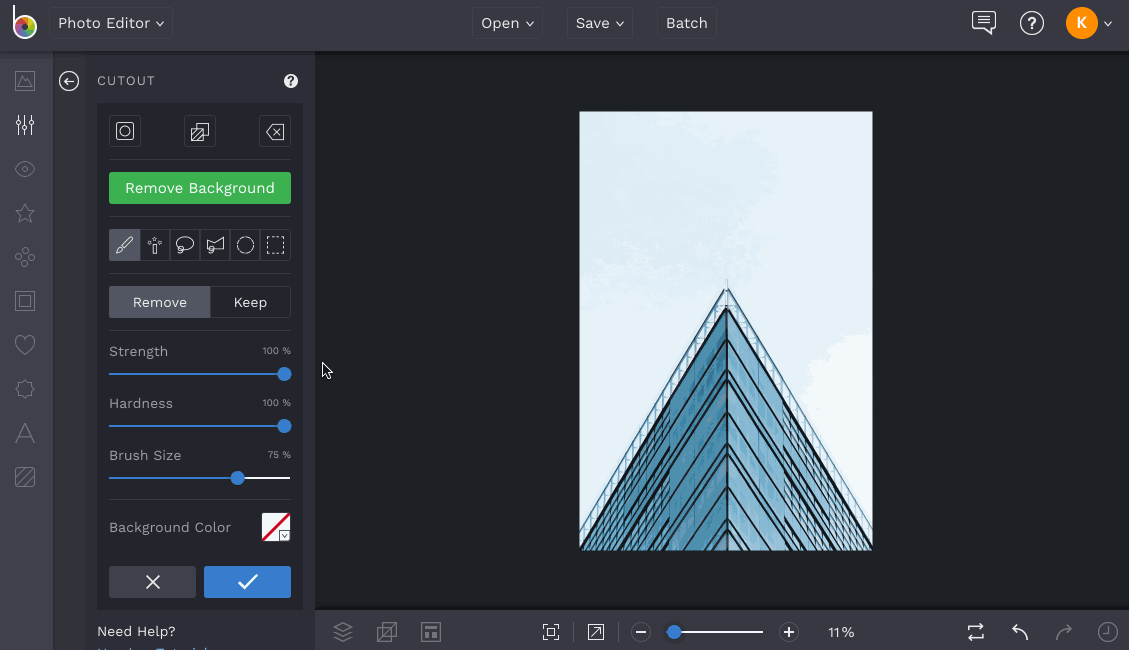Click the zoom level slider handle

674,632
